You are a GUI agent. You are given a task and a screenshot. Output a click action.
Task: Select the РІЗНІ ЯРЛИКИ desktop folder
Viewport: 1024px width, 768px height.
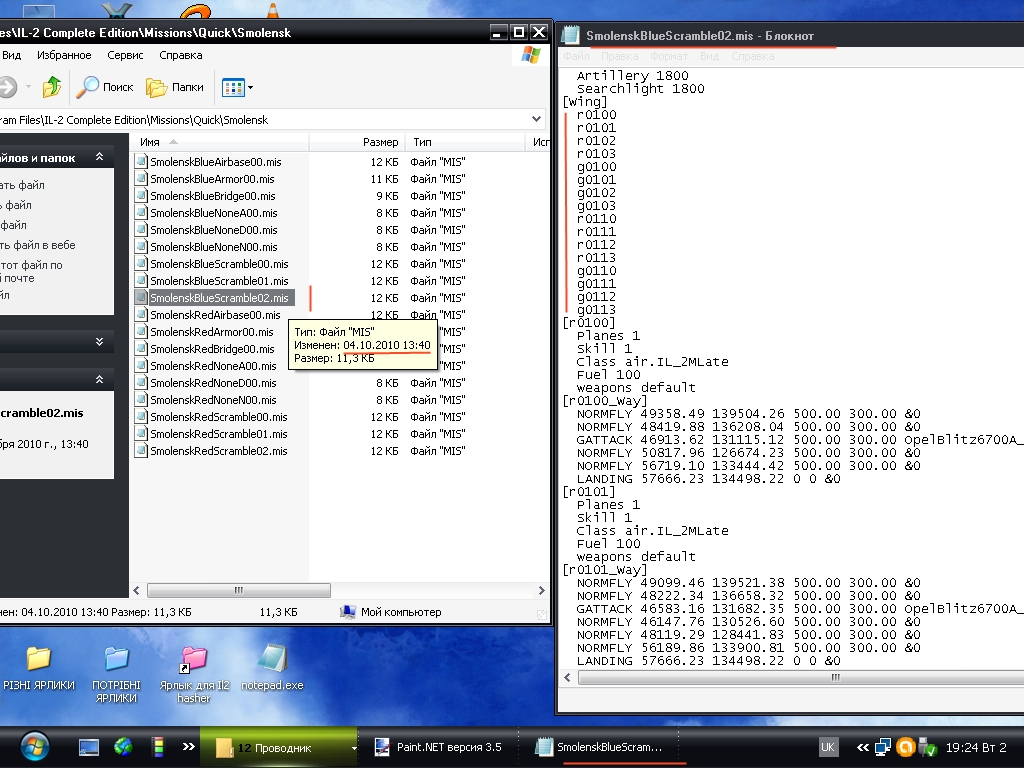point(38,660)
